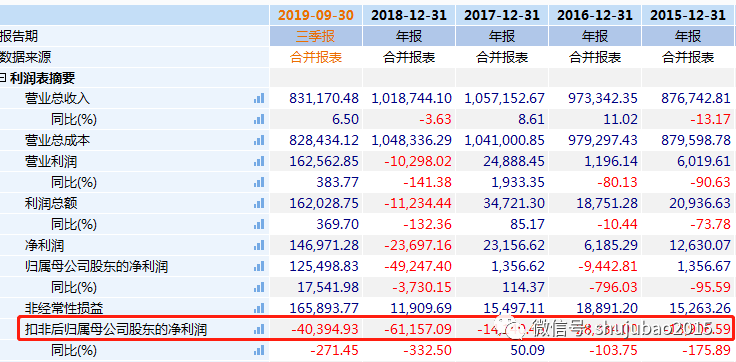The height and width of the screenshot is (362, 736).
Task: Open chart icon for 营业总收入 row
Action: point(259,99)
